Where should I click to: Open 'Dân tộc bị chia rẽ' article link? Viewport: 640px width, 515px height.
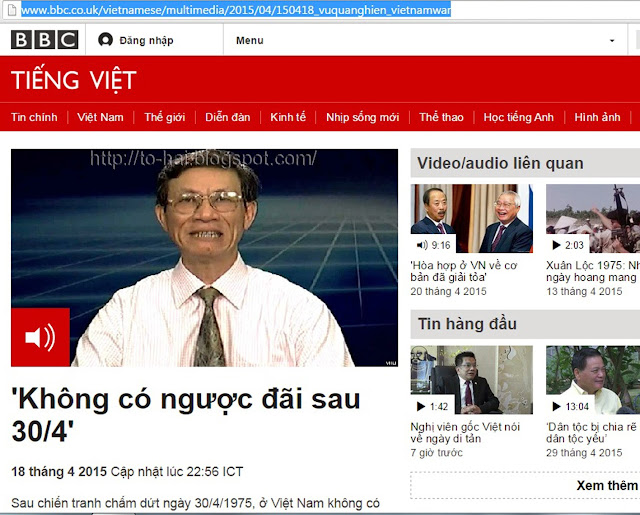pos(592,433)
